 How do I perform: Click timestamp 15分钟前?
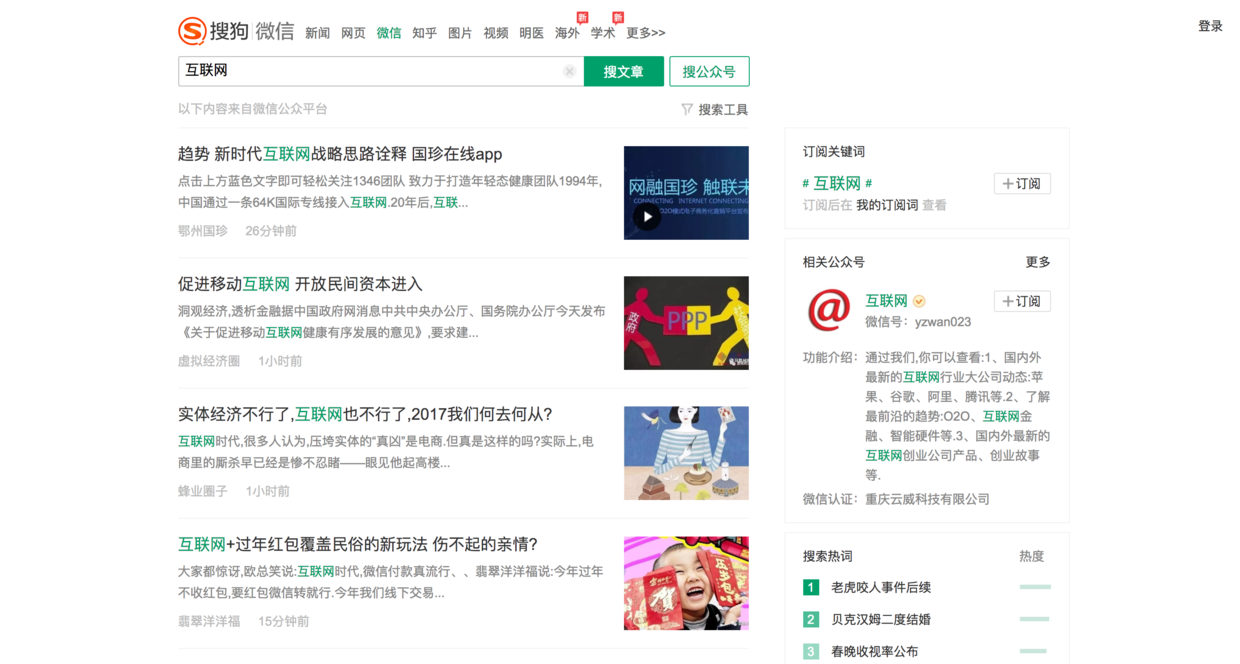(x=284, y=621)
